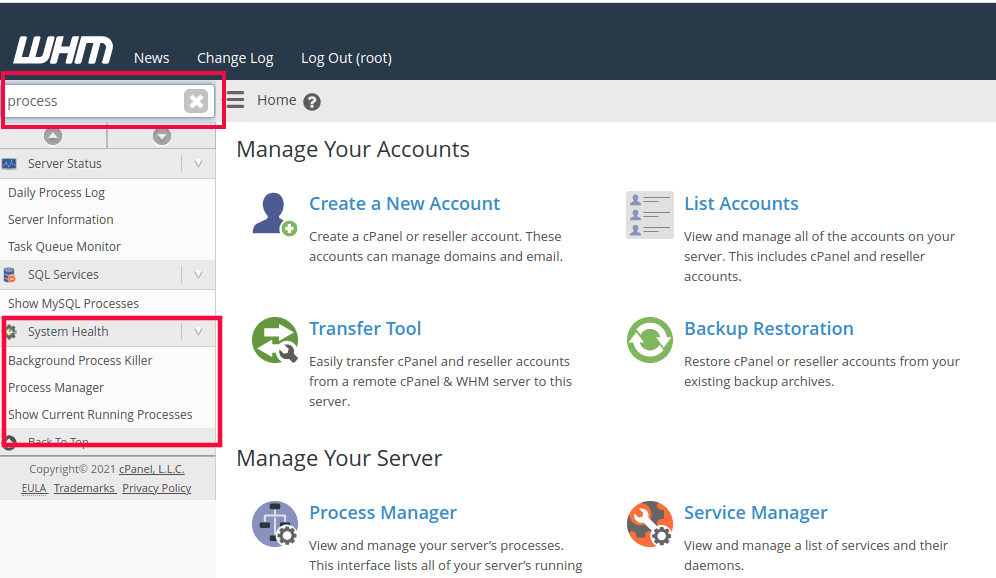Select the Transfer Tool icon

click(x=273, y=340)
